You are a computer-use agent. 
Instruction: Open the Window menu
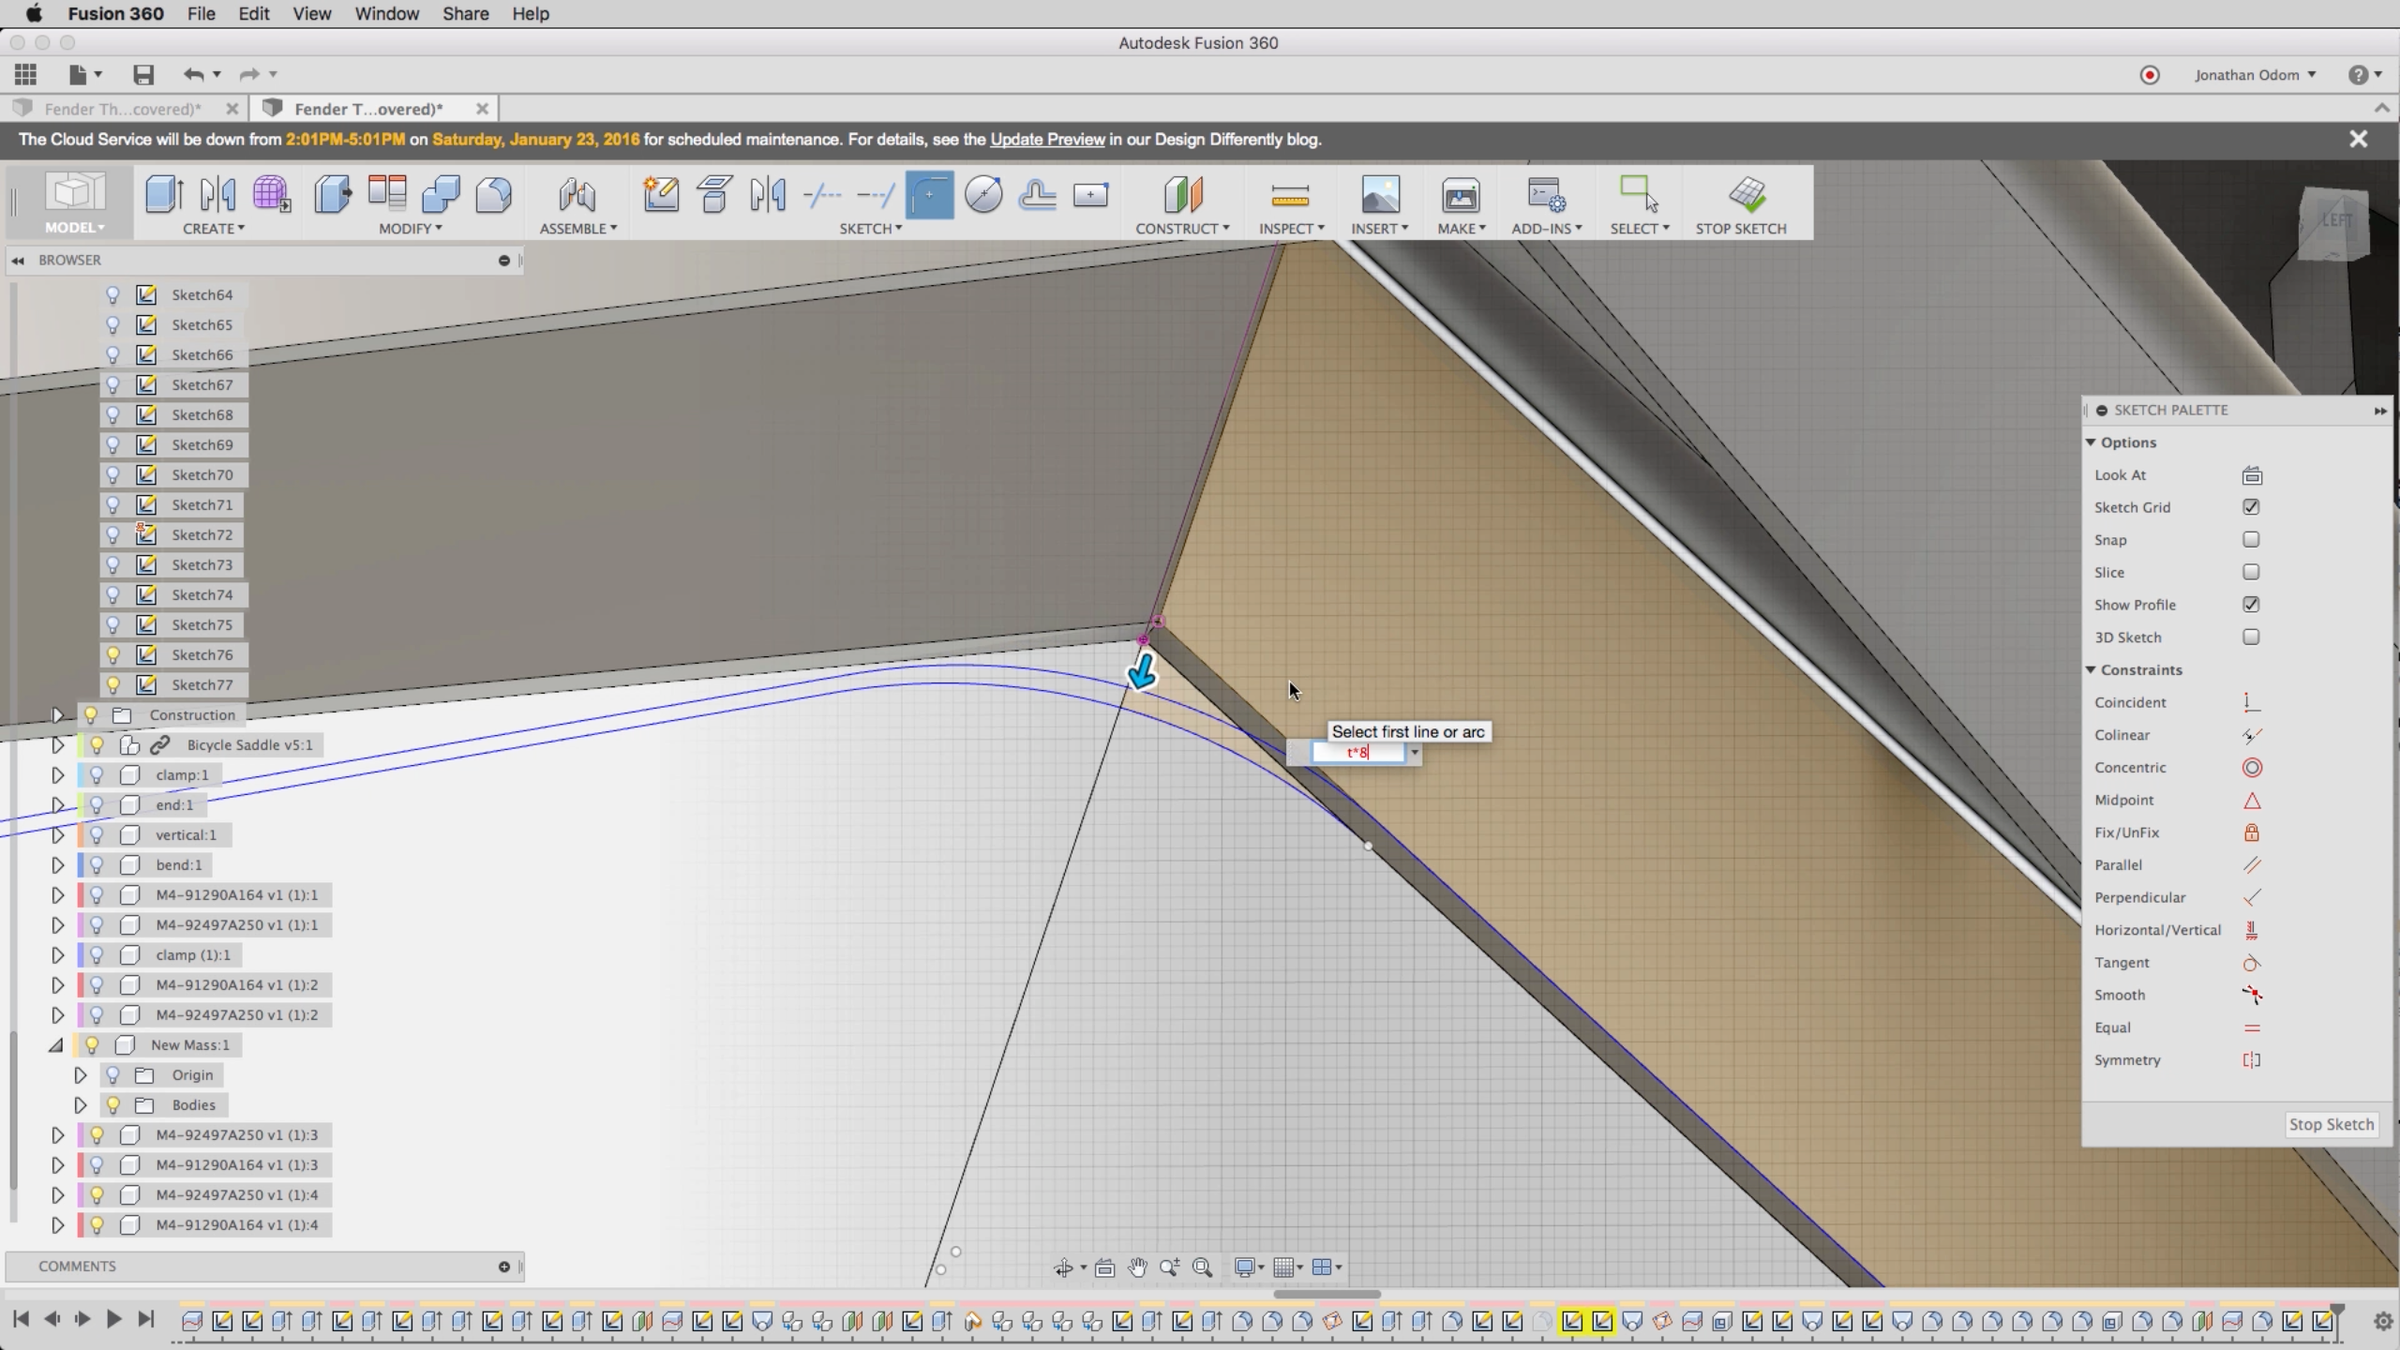click(x=386, y=14)
